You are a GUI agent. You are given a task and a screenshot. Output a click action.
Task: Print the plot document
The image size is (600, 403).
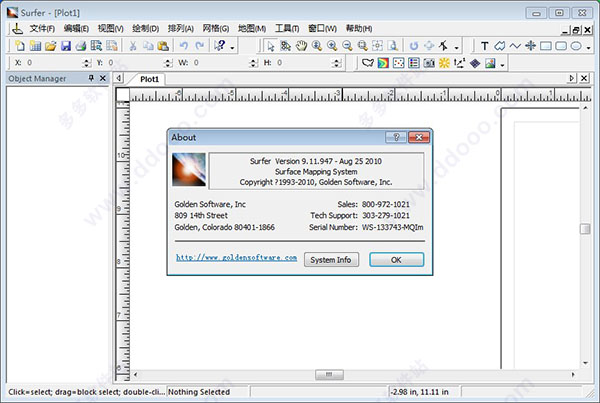click(x=81, y=46)
